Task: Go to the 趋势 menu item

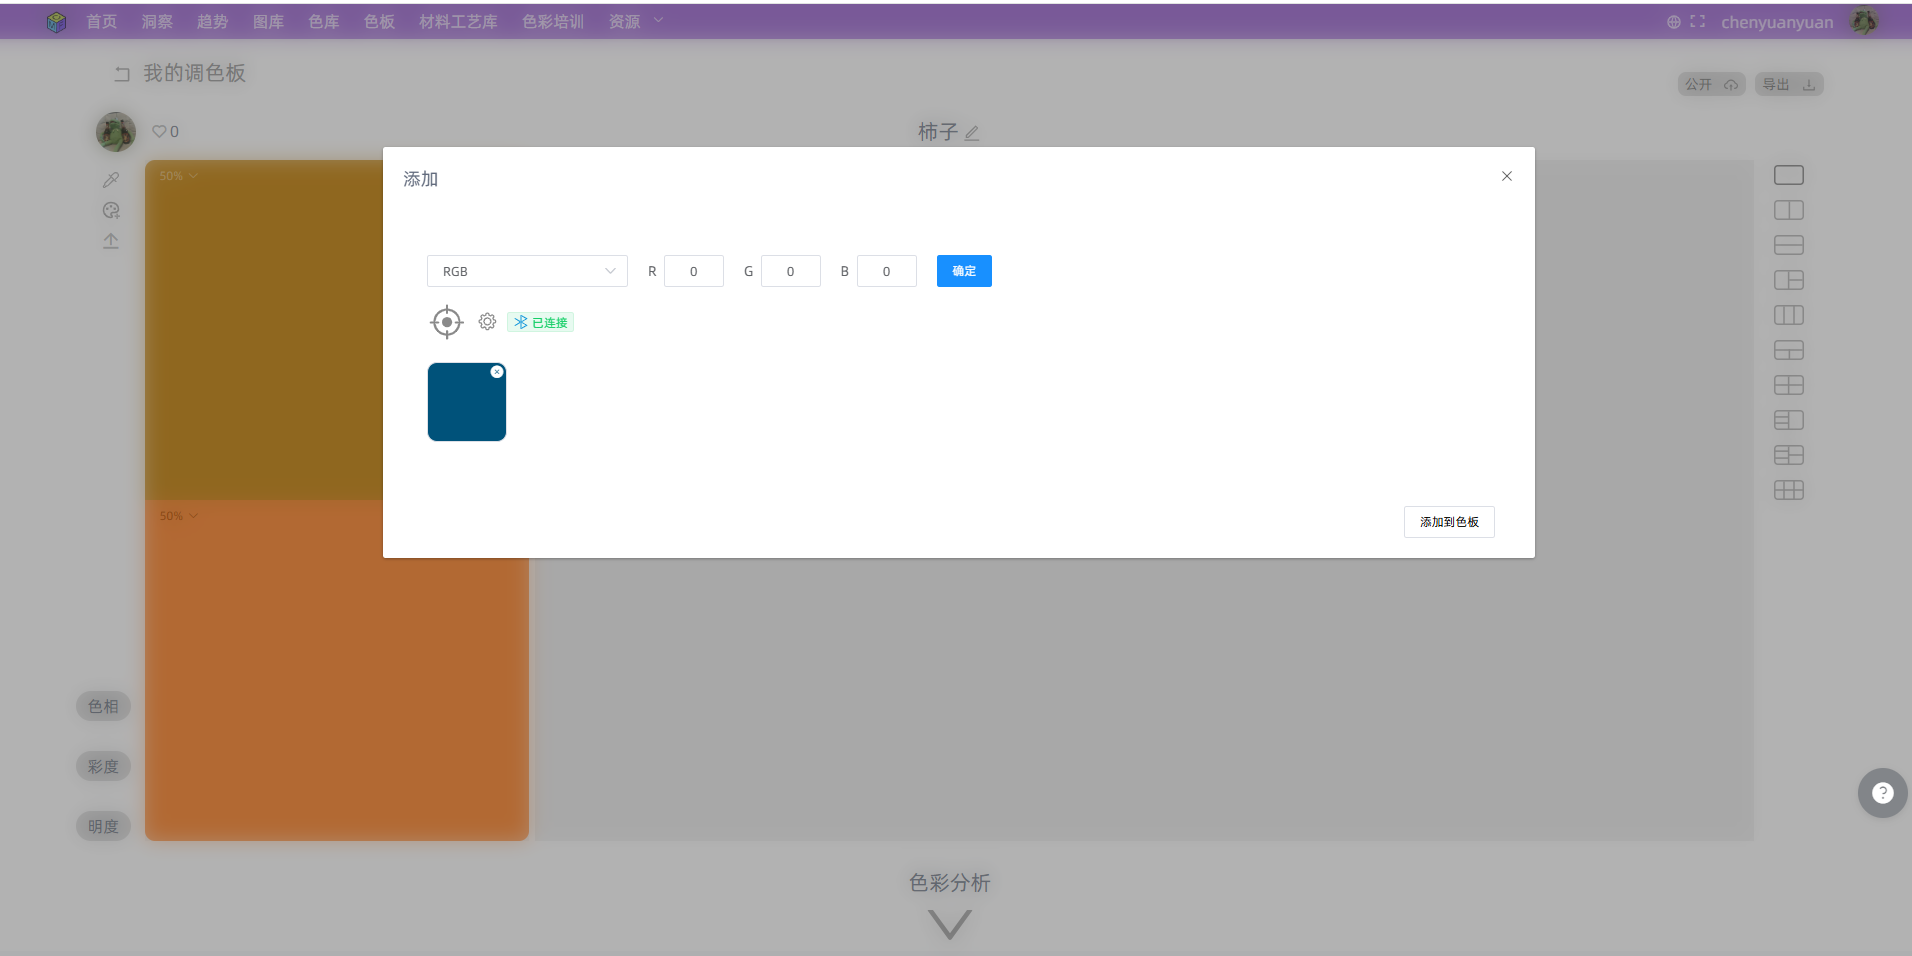Action: [x=212, y=21]
